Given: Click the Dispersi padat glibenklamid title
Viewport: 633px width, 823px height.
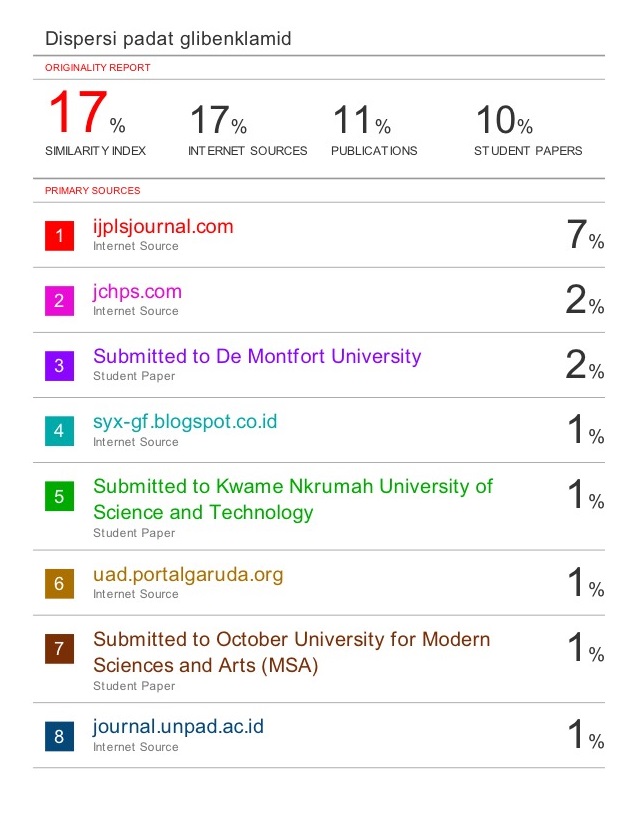Looking at the screenshot, I should point(168,39).
